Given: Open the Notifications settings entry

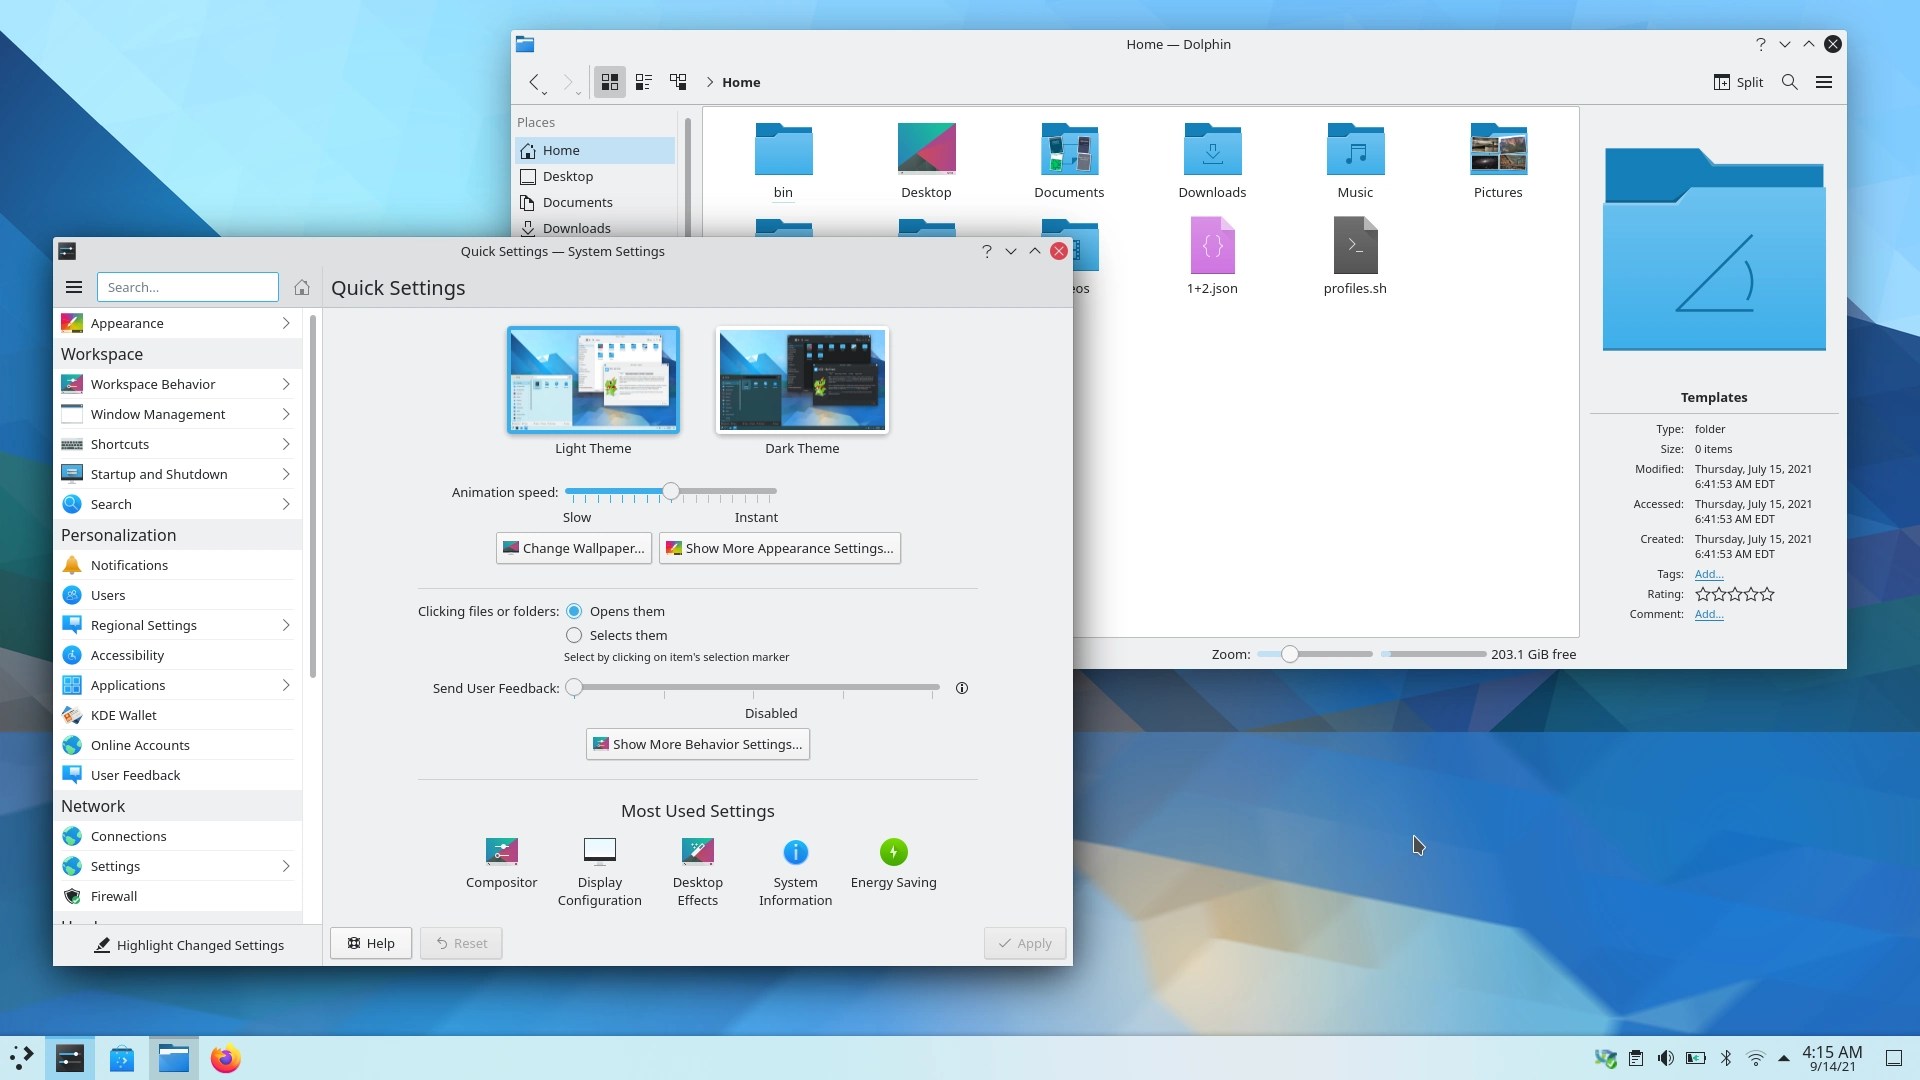Looking at the screenshot, I should click(x=130, y=565).
